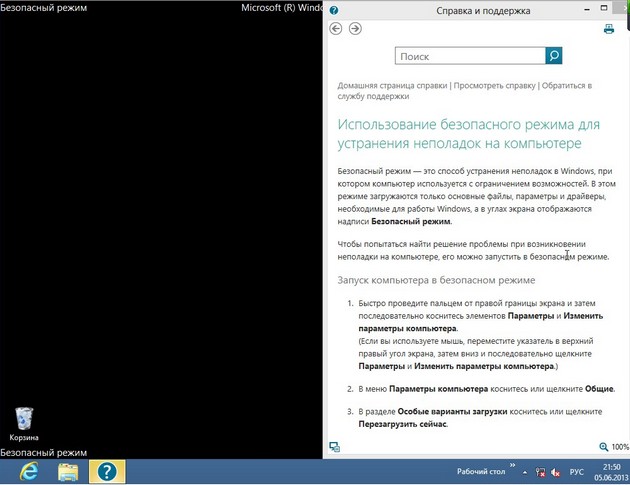Screen dimensions: 630x485
Task: Open 'Просмотреть справку' link
Action: point(494,86)
